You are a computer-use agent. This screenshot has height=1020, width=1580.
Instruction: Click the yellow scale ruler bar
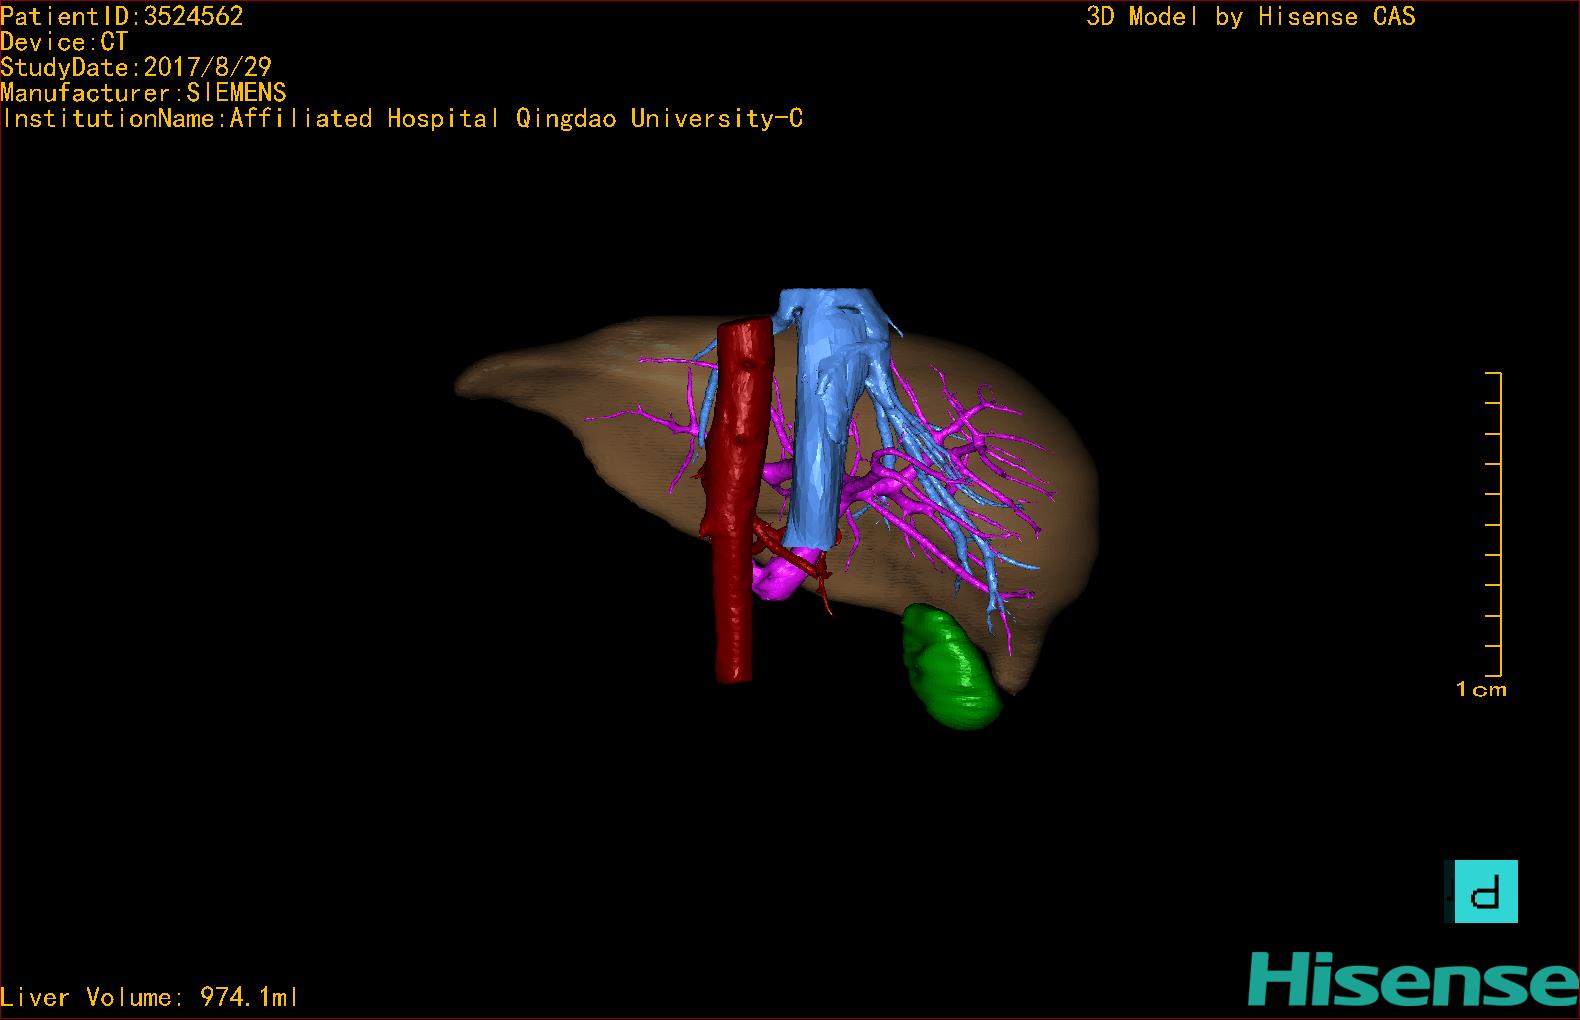pos(1494,524)
